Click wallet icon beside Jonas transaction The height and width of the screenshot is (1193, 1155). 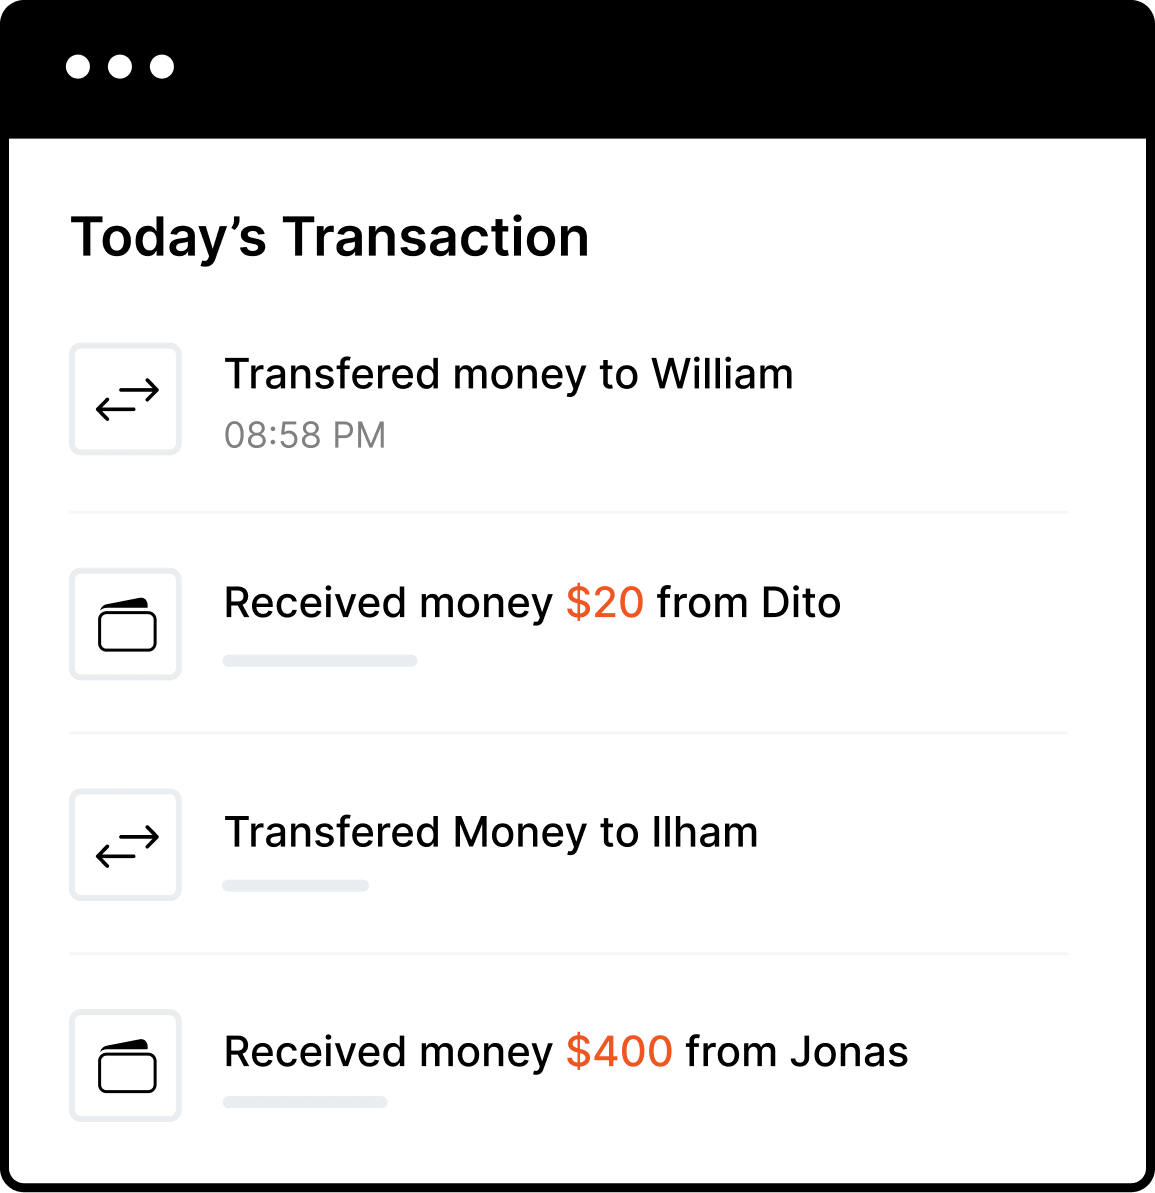(x=126, y=1066)
